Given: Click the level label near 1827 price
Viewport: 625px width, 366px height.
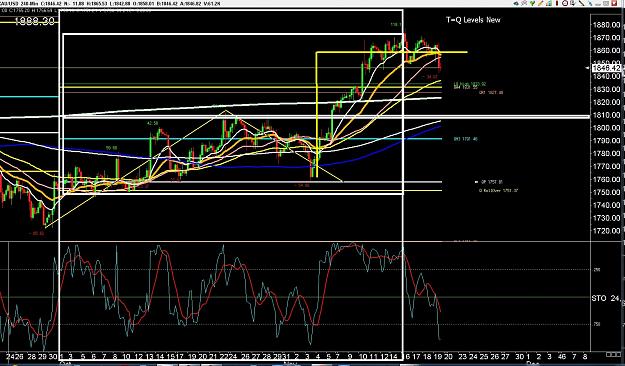Looking at the screenshot, I should coord(491,92).
